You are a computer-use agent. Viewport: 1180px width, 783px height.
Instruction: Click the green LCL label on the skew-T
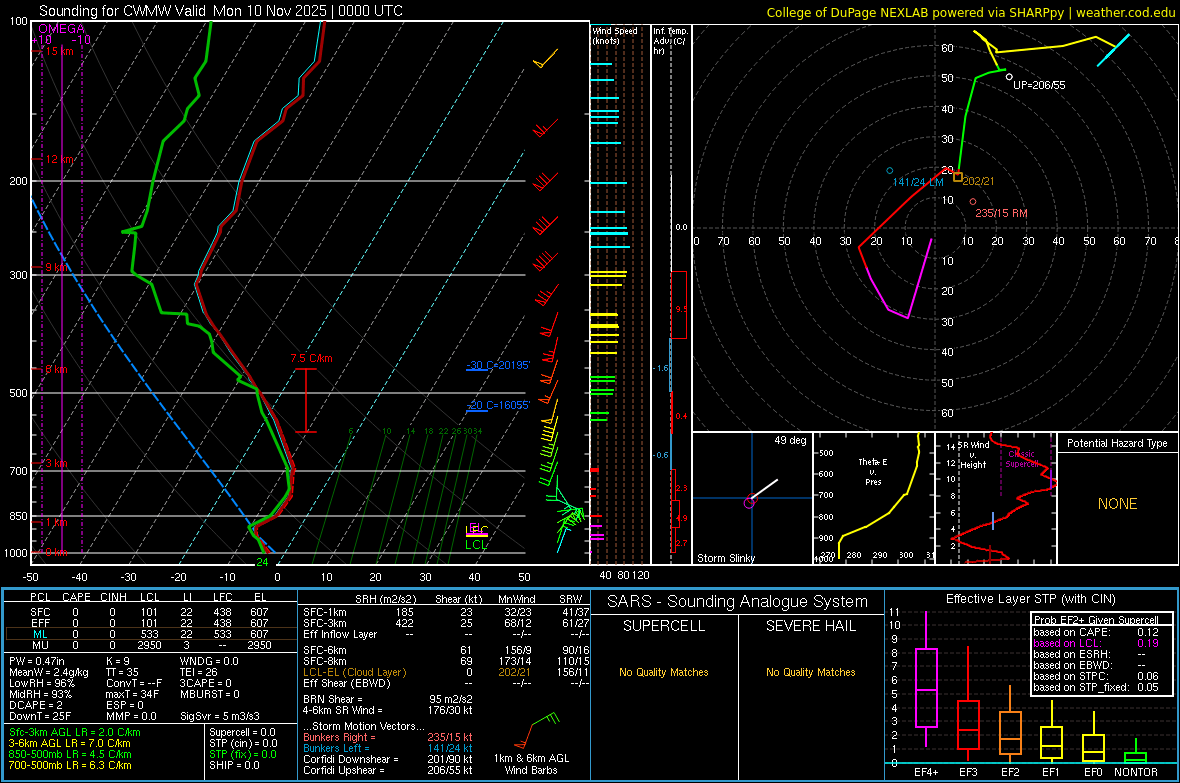(476, 545)
